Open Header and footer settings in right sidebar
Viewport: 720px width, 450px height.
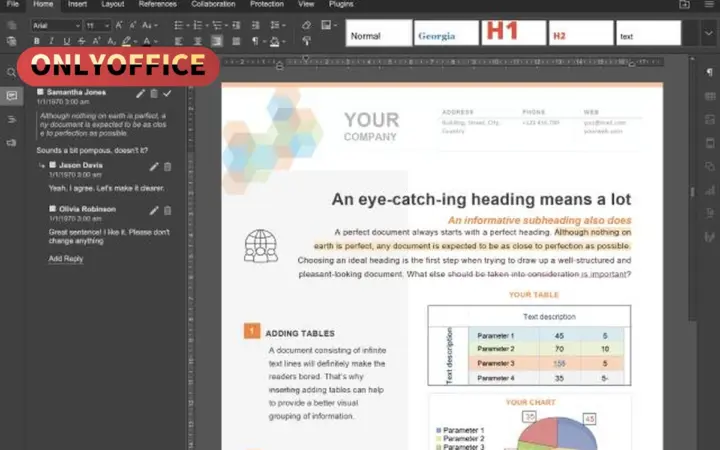click(709, 143)
